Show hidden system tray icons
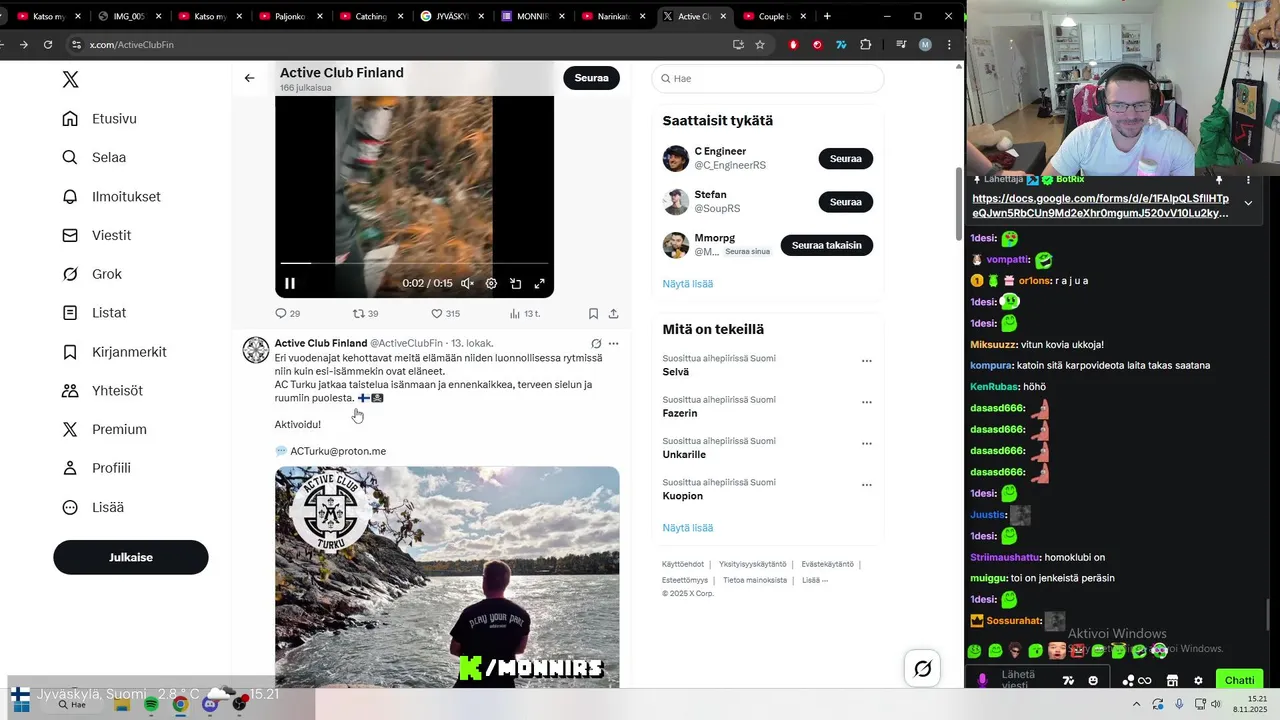Viewport: 1280px width, 720px height. (1136, 704)
